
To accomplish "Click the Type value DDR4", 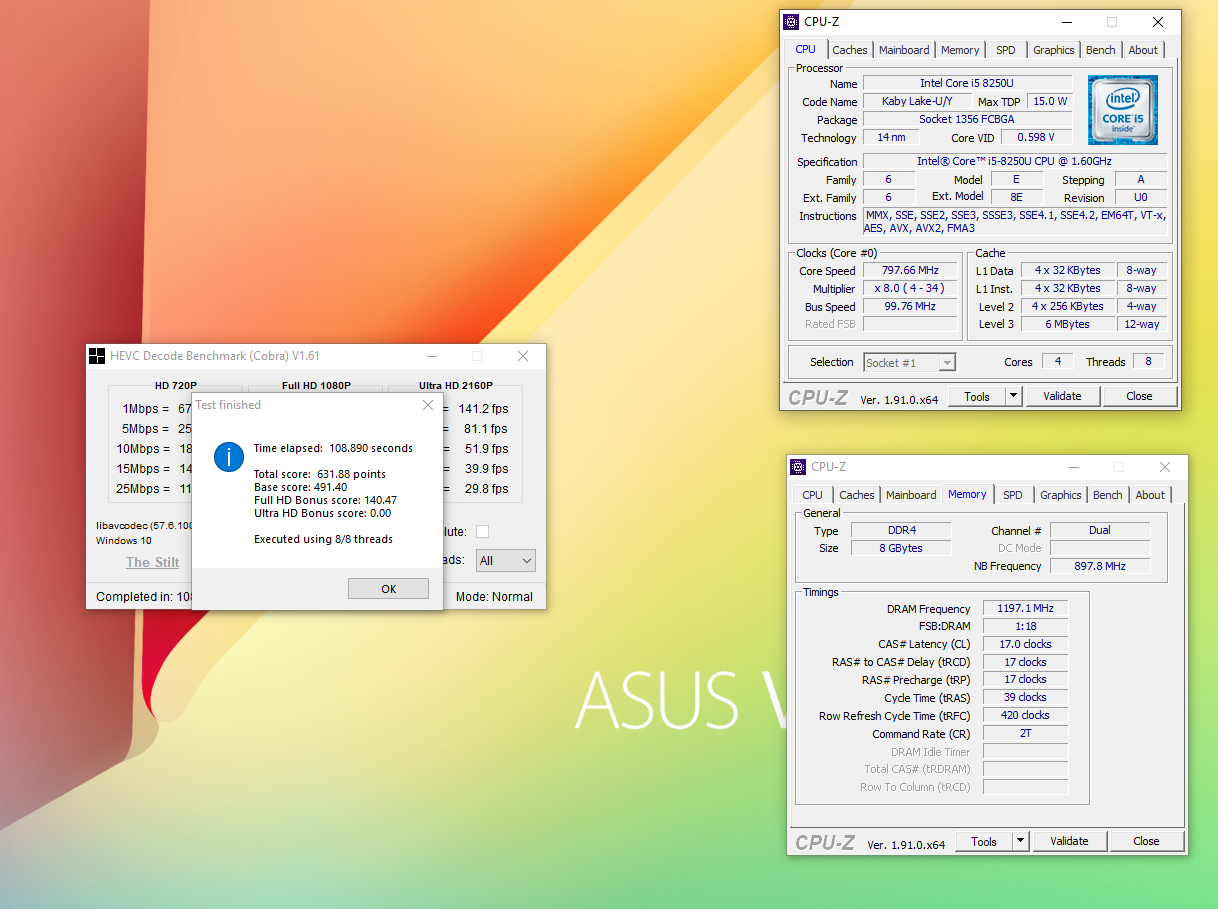I will tap(901, 530).
